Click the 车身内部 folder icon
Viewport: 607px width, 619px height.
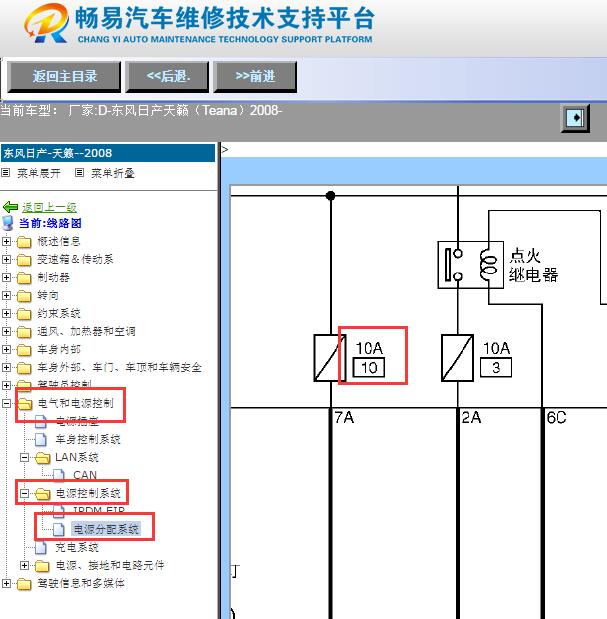(x=24, y=350)
